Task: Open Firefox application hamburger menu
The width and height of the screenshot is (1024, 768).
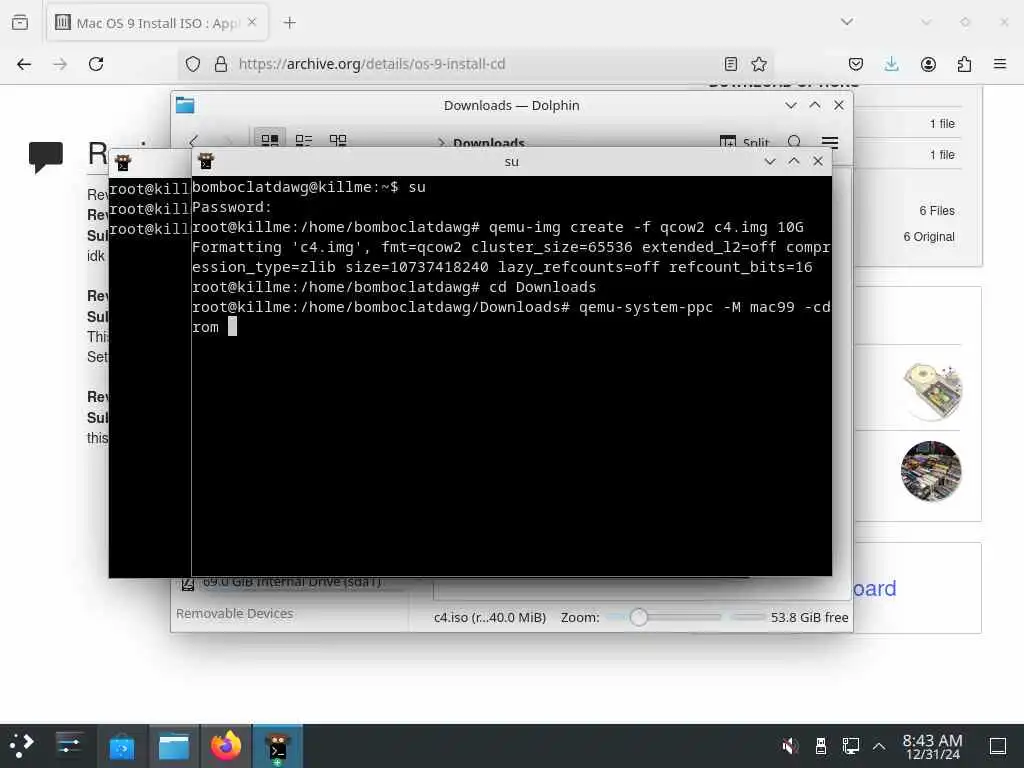Action: pyautogui.click(x=1000, y=64)
